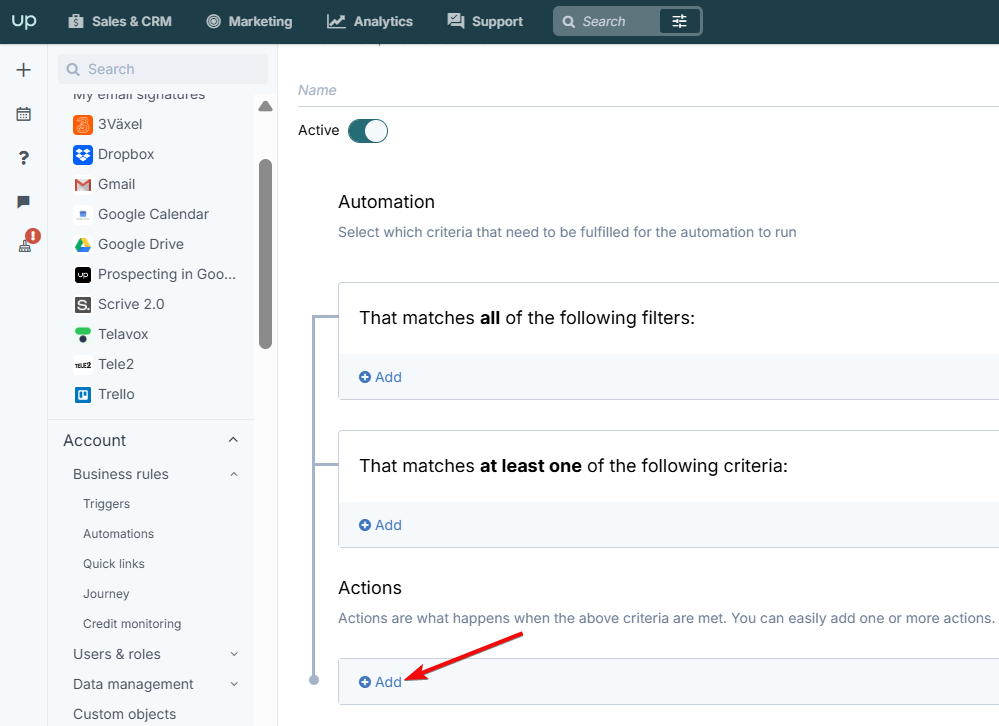999x726 pixels.
Task: Open the question mark help icon
Action: [x=24, y=158]
